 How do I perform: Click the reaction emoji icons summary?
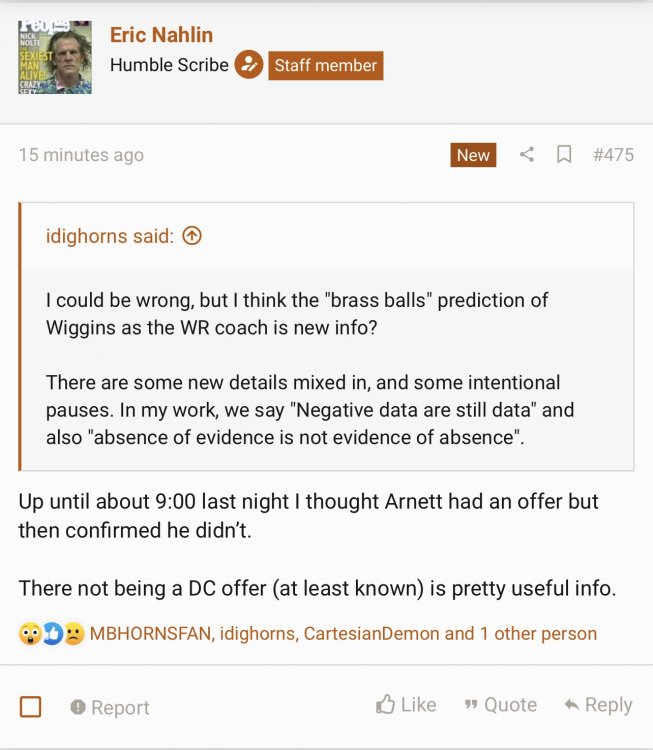click(51, 633)
